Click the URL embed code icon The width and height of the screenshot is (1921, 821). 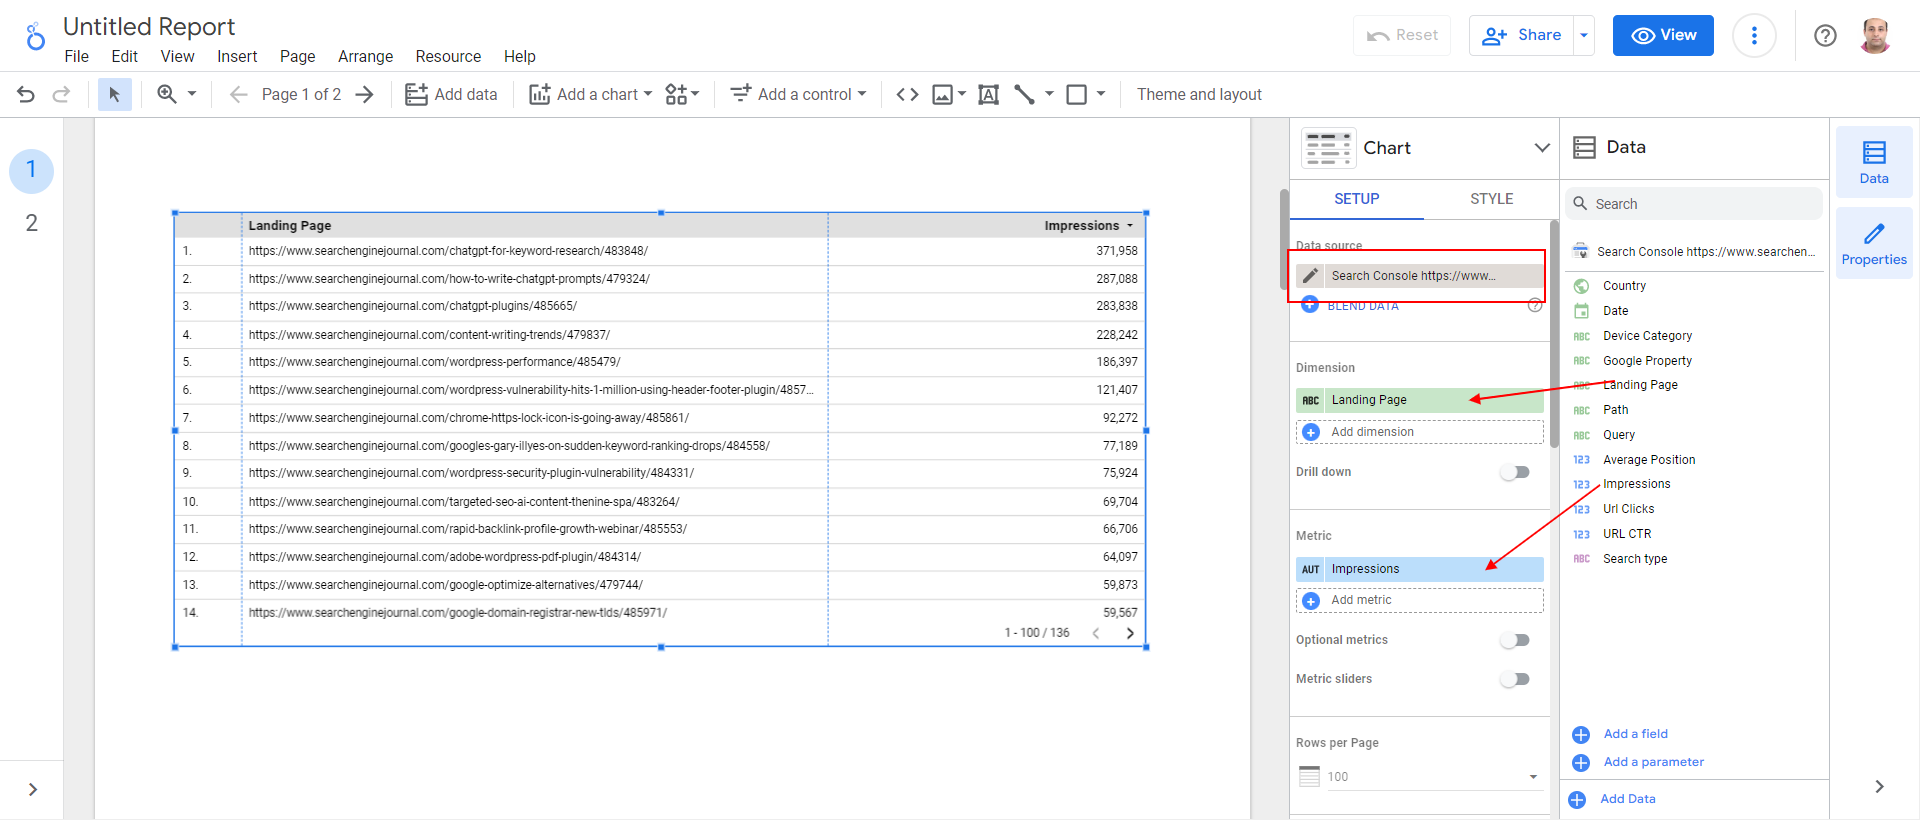[x=907, y=94]
